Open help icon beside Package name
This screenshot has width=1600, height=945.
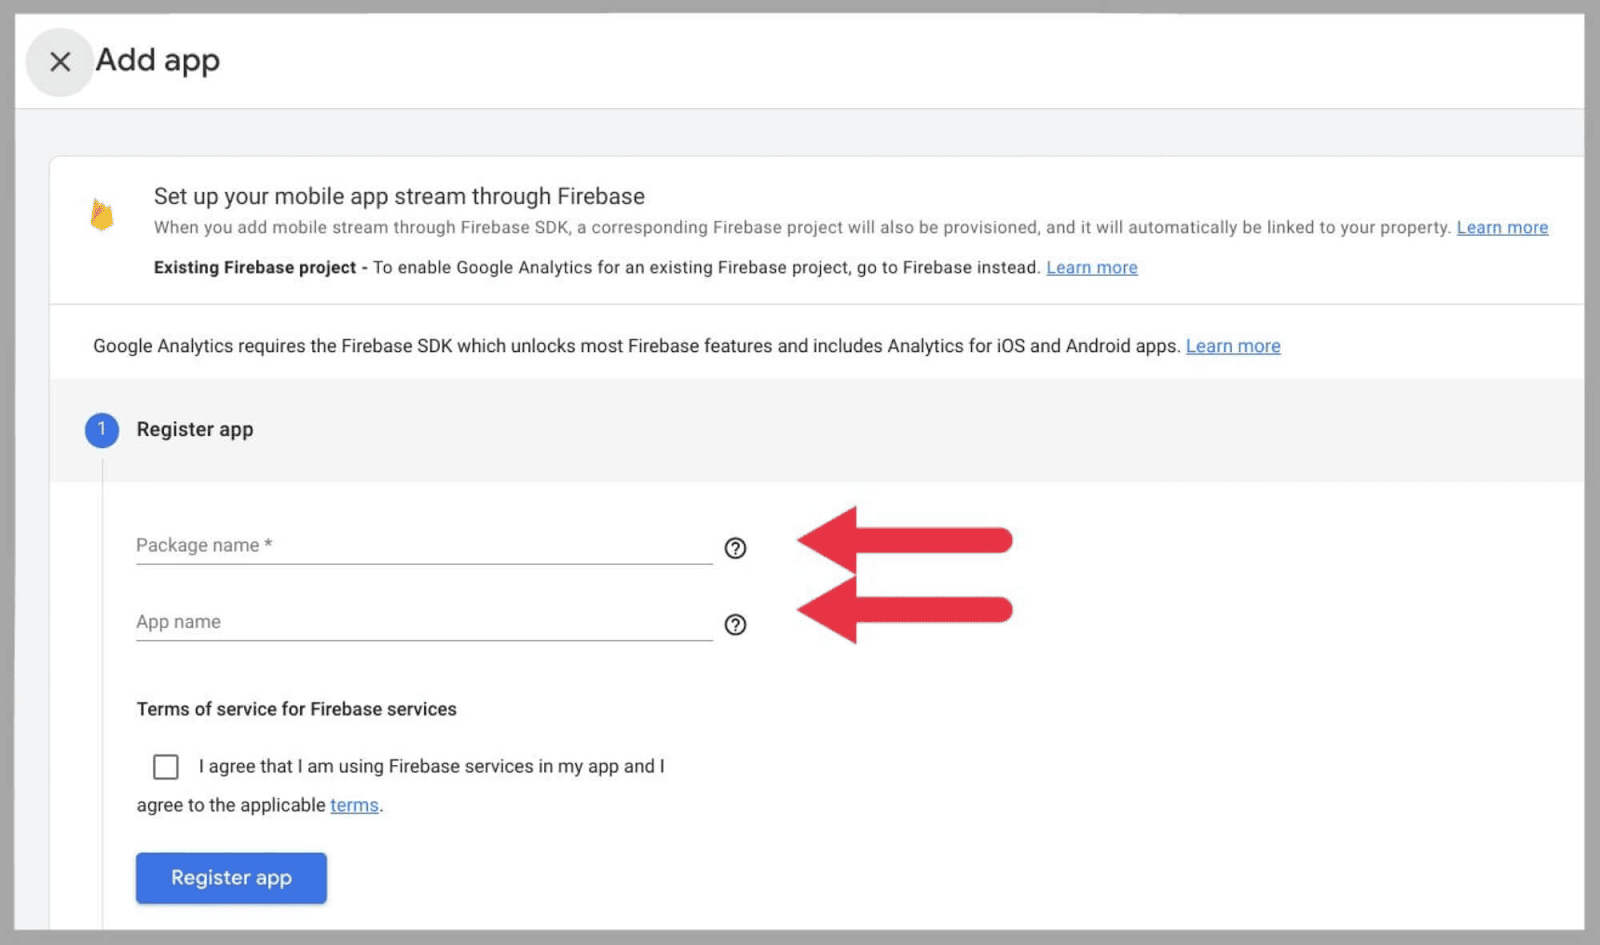click(735, 548)
